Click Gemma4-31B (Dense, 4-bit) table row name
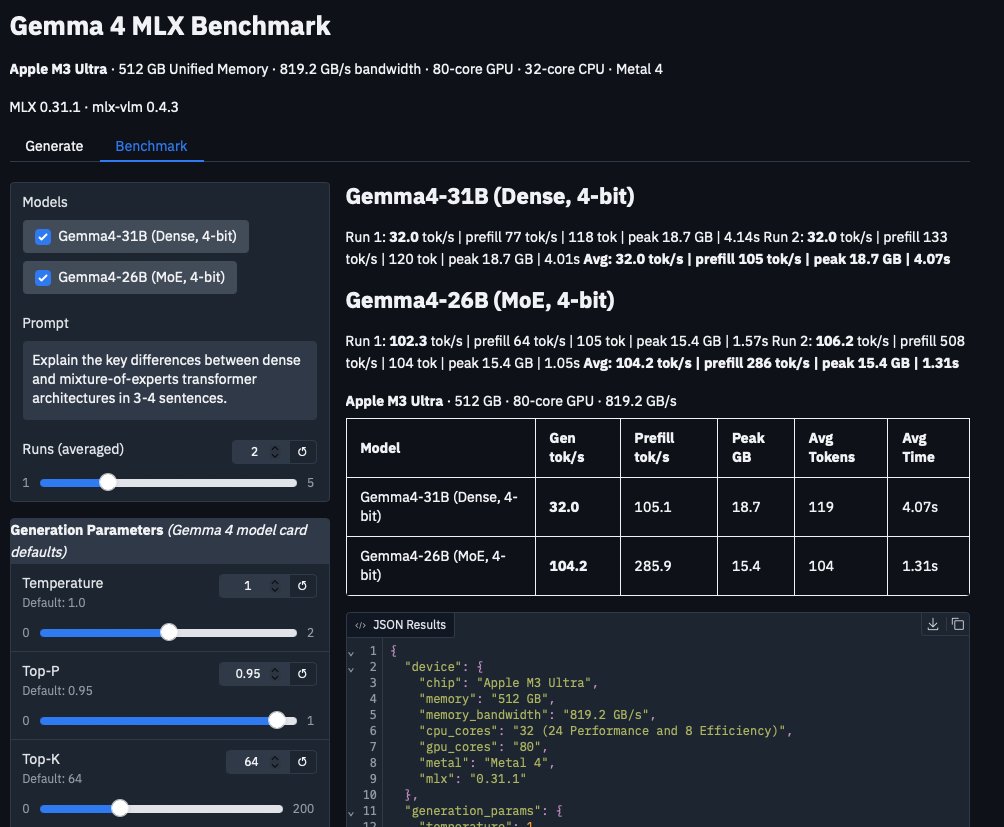 pyautogui.click(x=441, y=507)
